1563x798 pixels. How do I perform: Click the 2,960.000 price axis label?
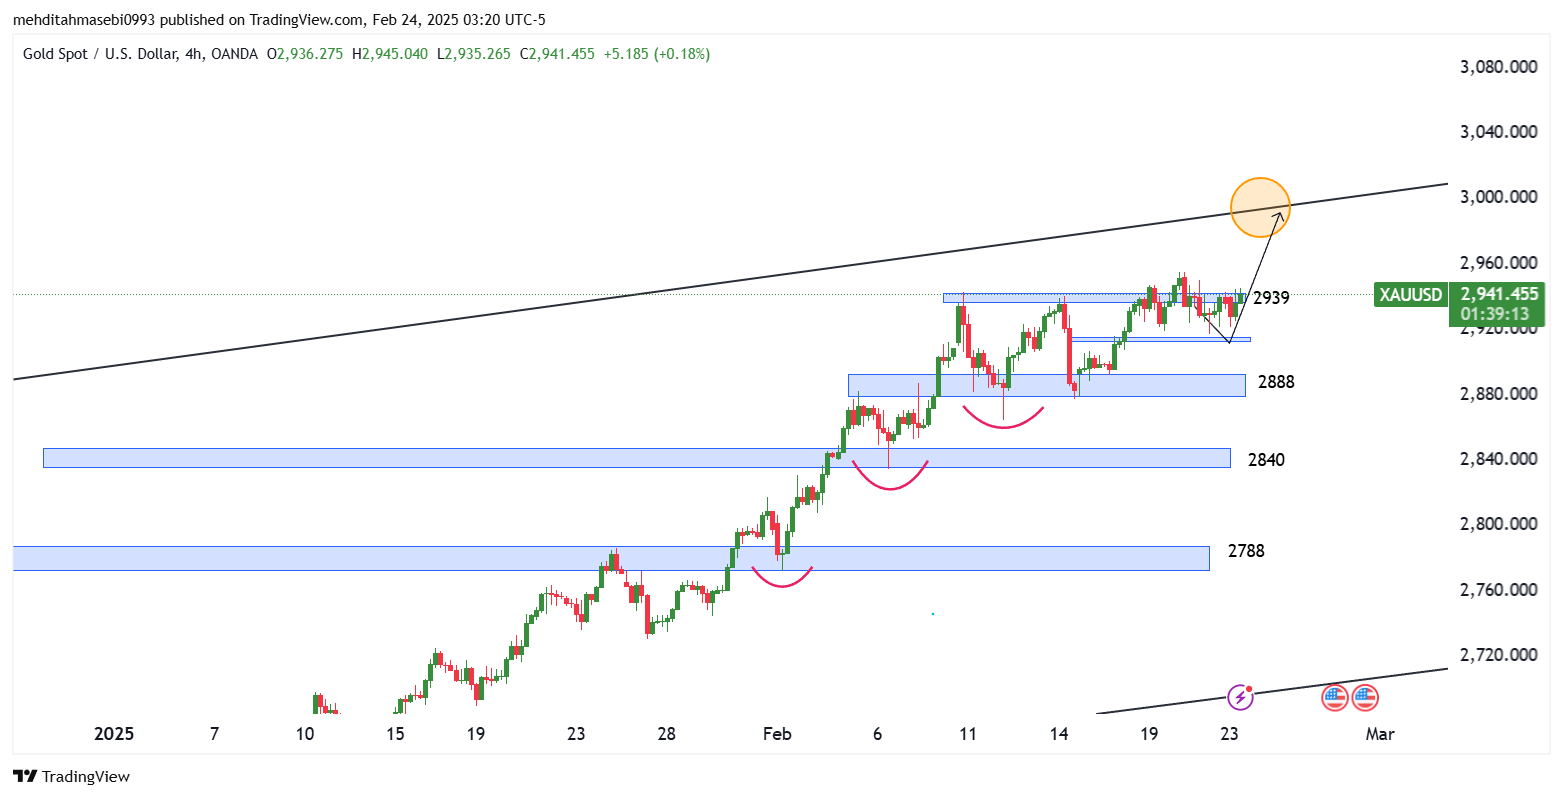1499,263
